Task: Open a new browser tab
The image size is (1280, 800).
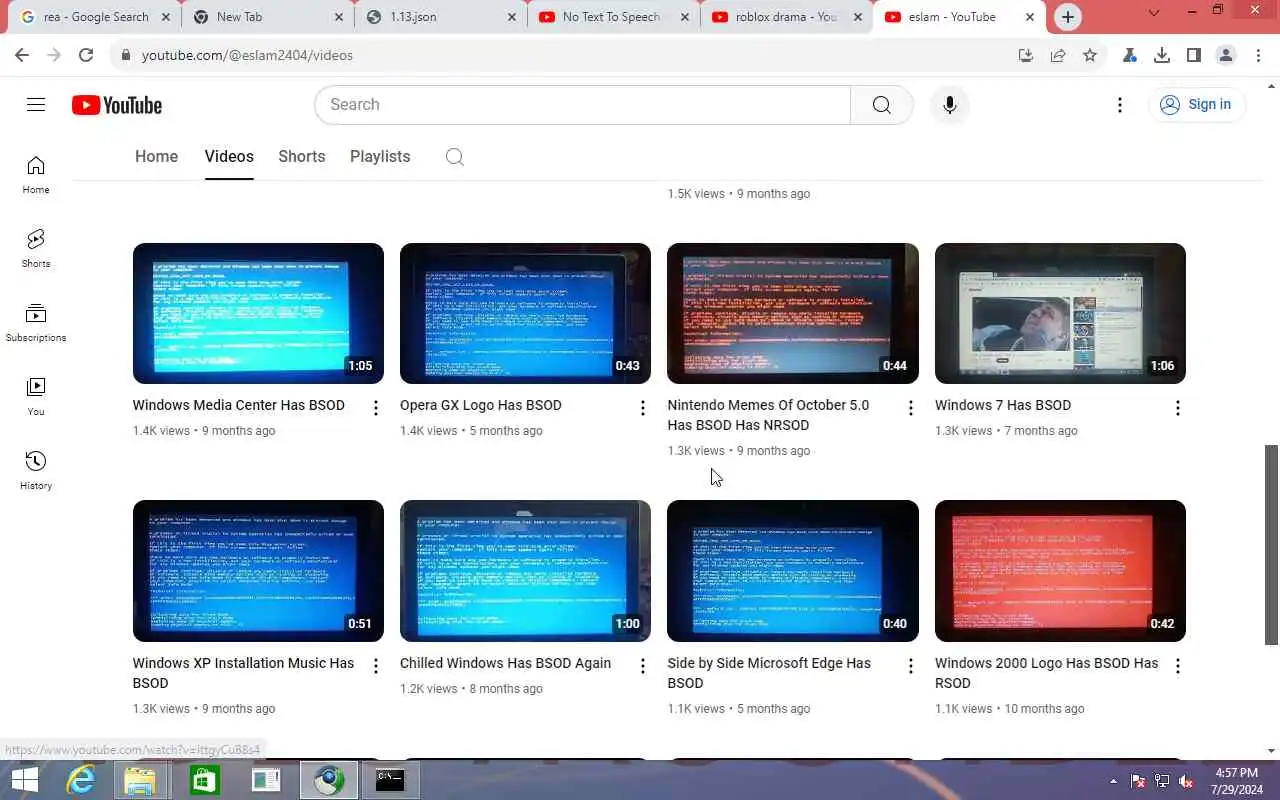Action: [x=1068, y=17]
